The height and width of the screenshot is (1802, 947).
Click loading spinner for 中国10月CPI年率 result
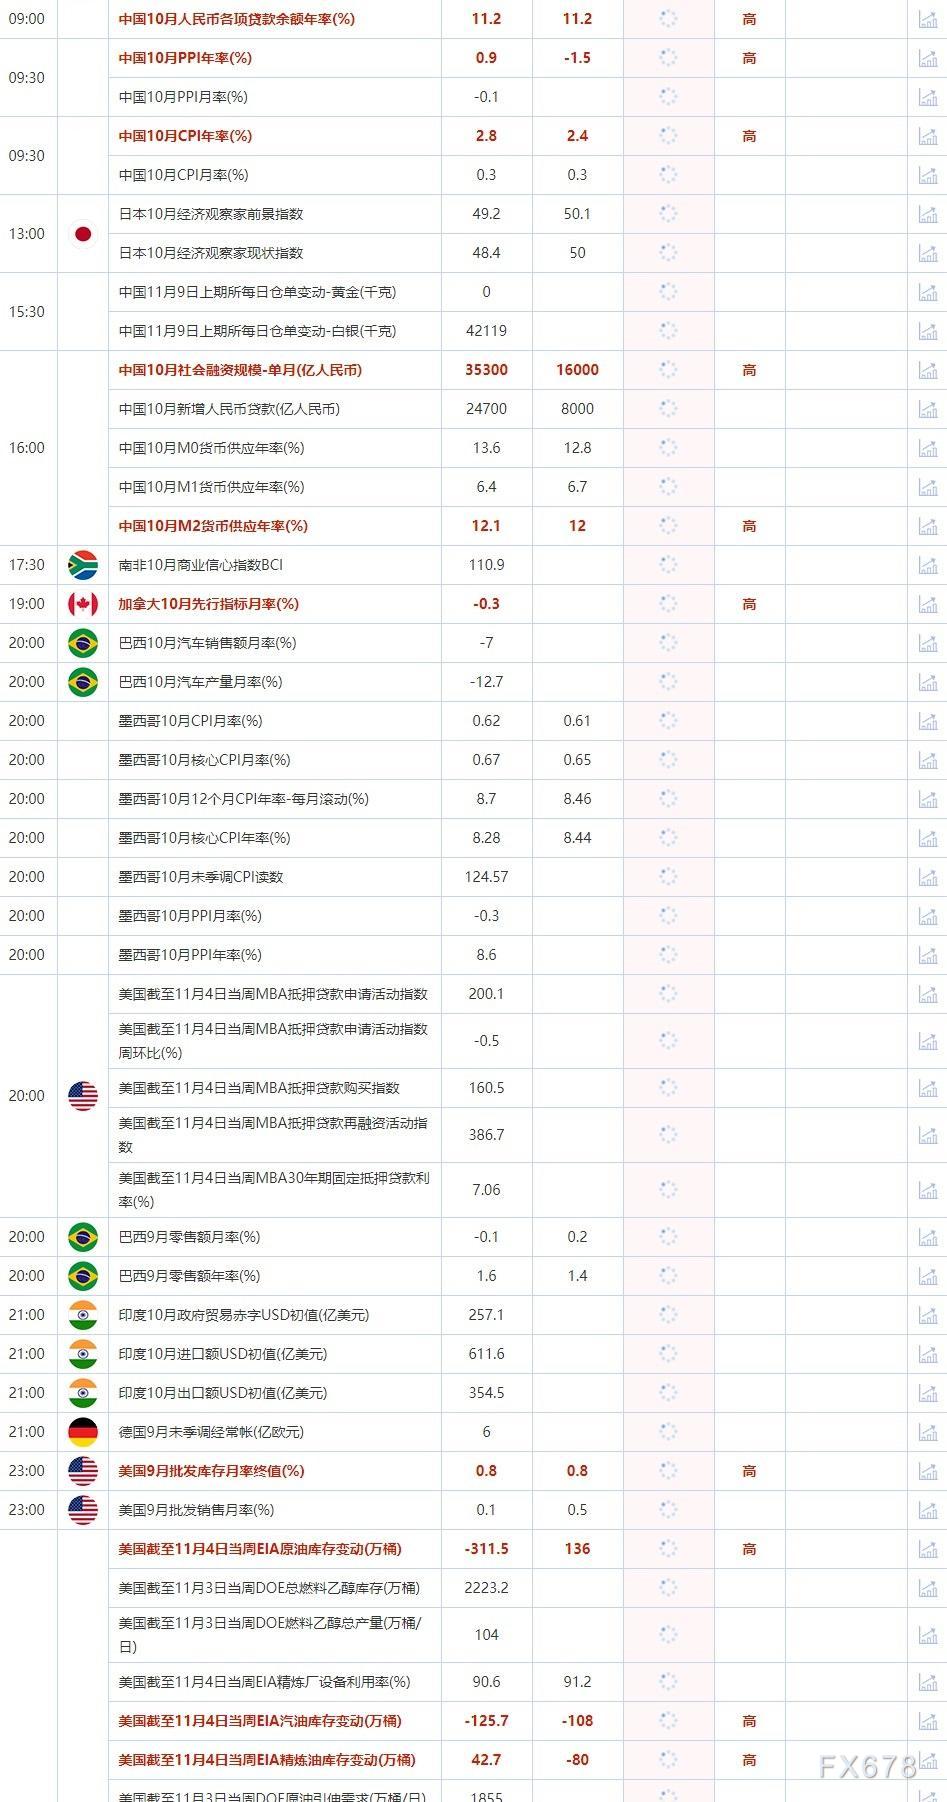[668, 136]
